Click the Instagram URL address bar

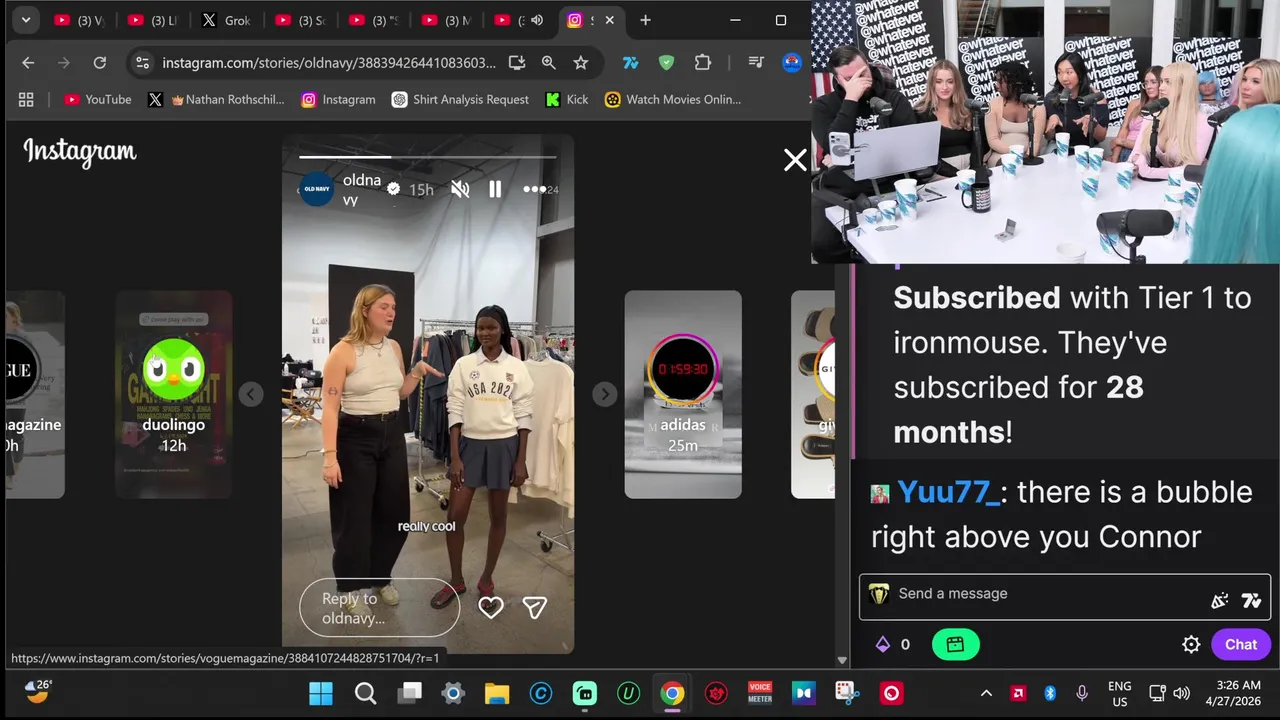(329, 62)
